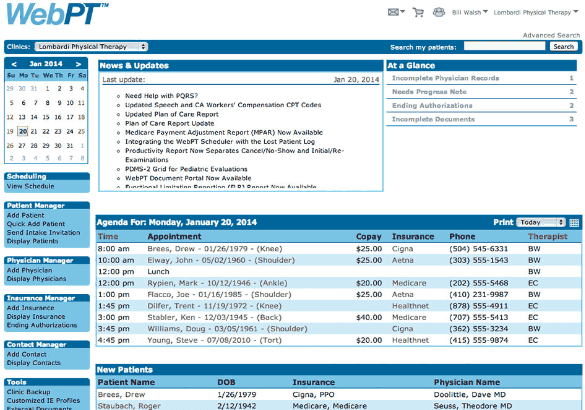This screenshot has height=410, width=585.
Task: Open Display Patients link
Action: [32, 241]
